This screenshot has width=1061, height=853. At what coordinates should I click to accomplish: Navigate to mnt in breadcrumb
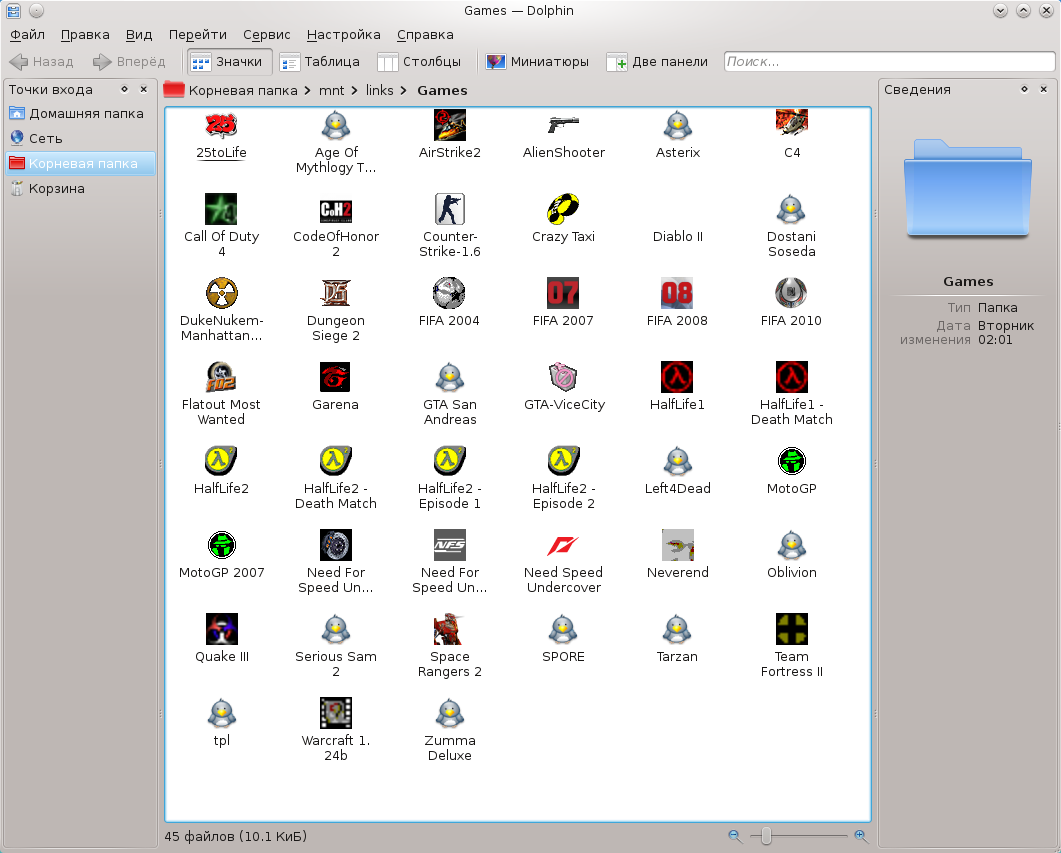pyautogui.click(x=332, y=91)
